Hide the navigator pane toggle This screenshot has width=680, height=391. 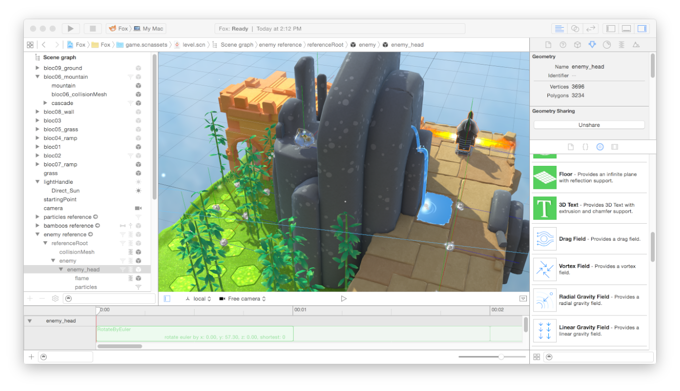611,29
